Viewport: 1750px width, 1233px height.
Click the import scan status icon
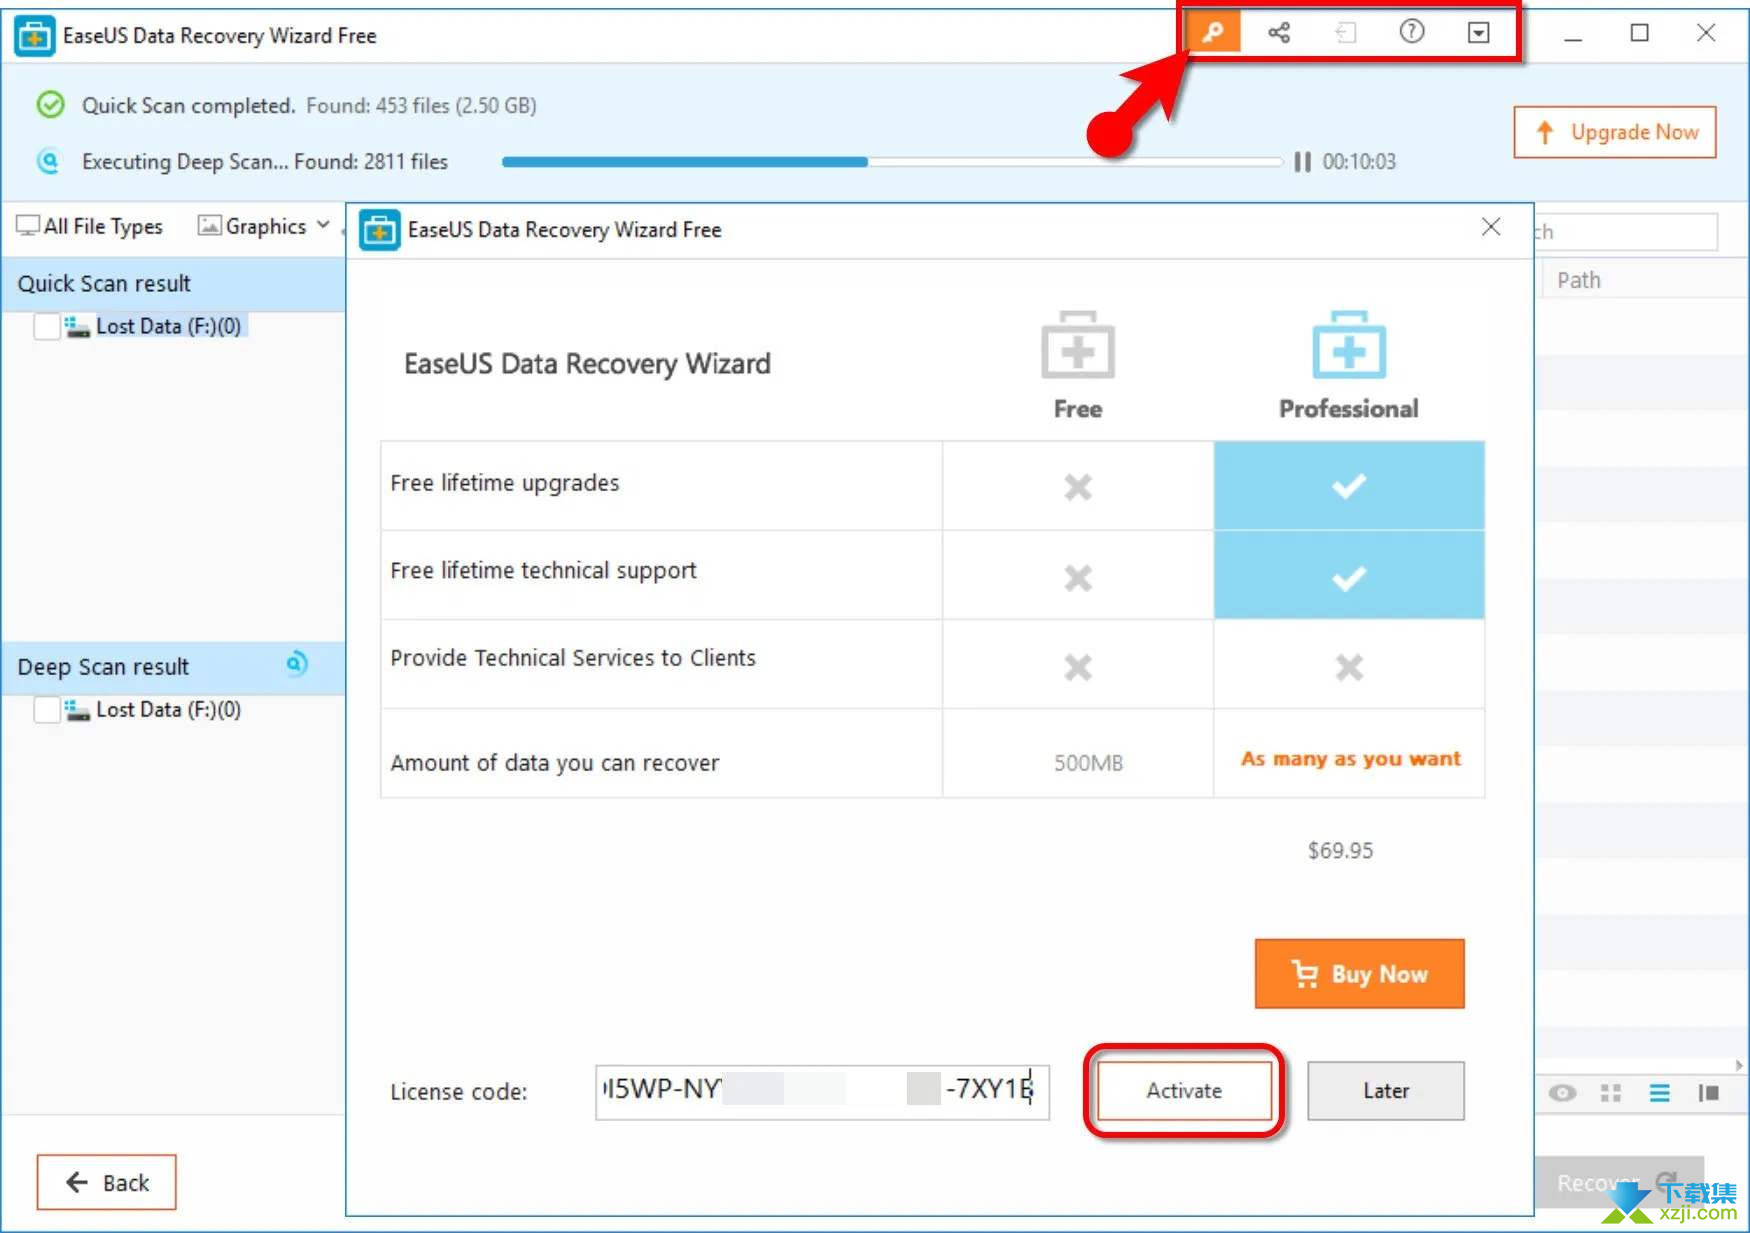point(1346,33)
